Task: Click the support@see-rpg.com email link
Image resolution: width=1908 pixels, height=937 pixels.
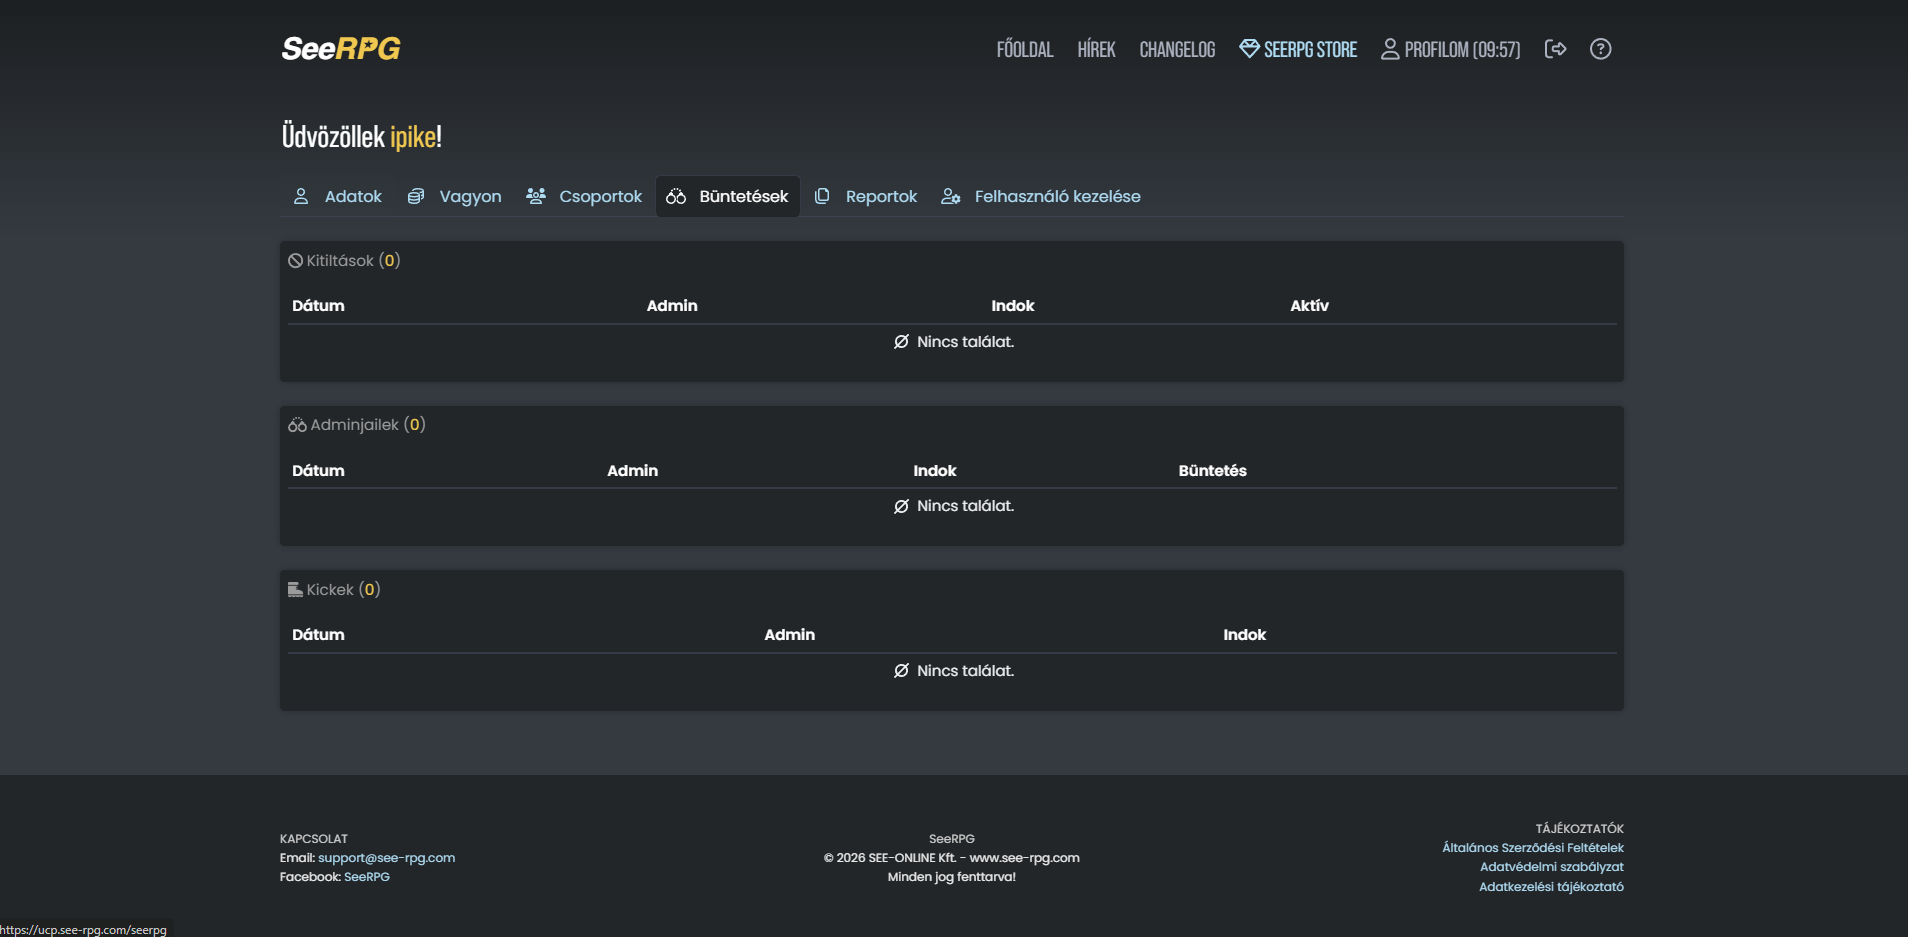Action: pyautogui.click(x=386, y=858)
